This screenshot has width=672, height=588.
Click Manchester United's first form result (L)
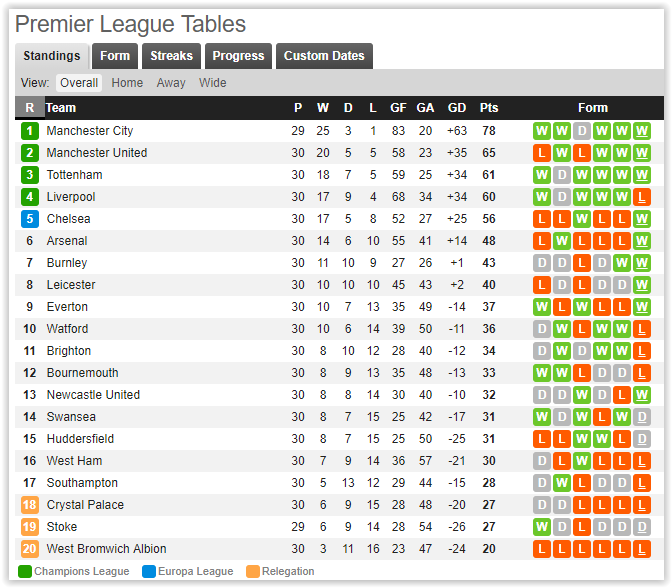pos(542,153)
